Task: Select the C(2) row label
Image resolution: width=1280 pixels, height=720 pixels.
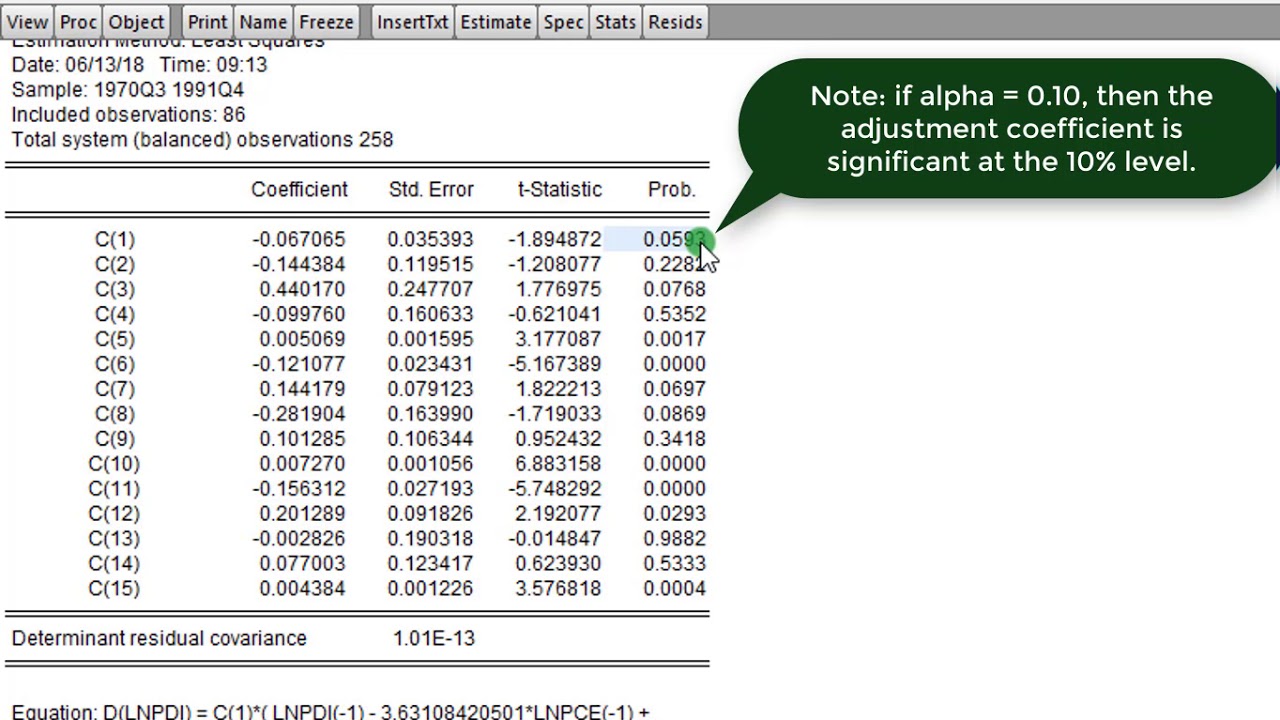Action: click(x=115, y=265)
